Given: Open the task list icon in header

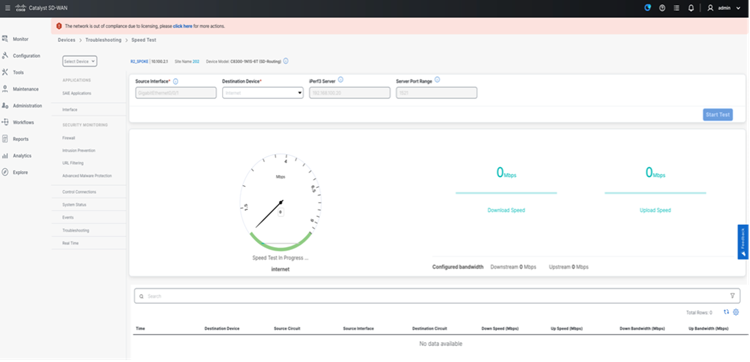Looking at the screenshot, I should [x=676, y=8].
